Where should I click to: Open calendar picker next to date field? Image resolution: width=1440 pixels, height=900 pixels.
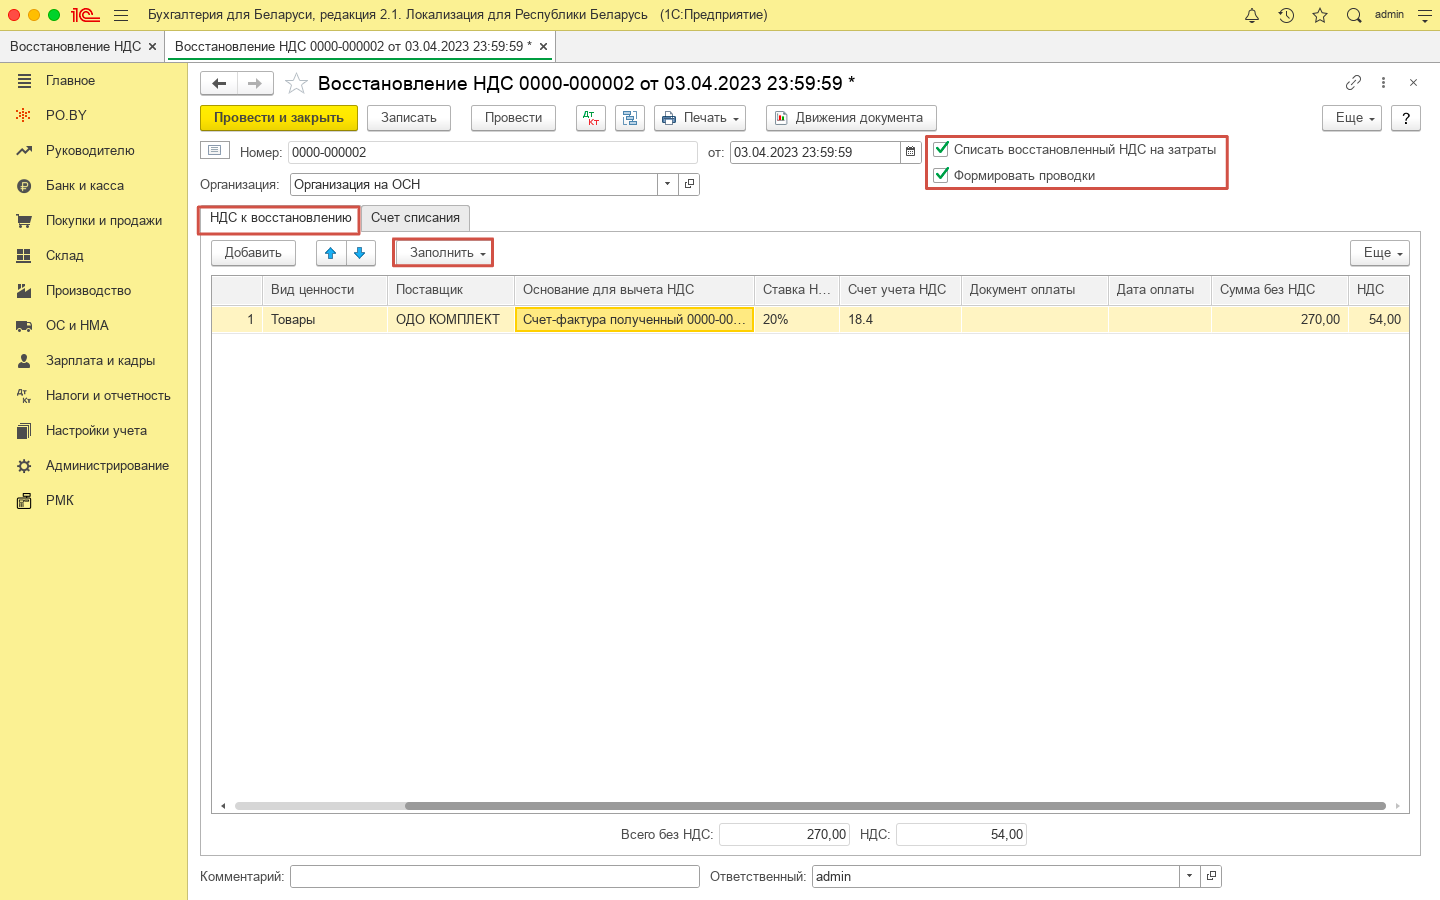(910, 153)
